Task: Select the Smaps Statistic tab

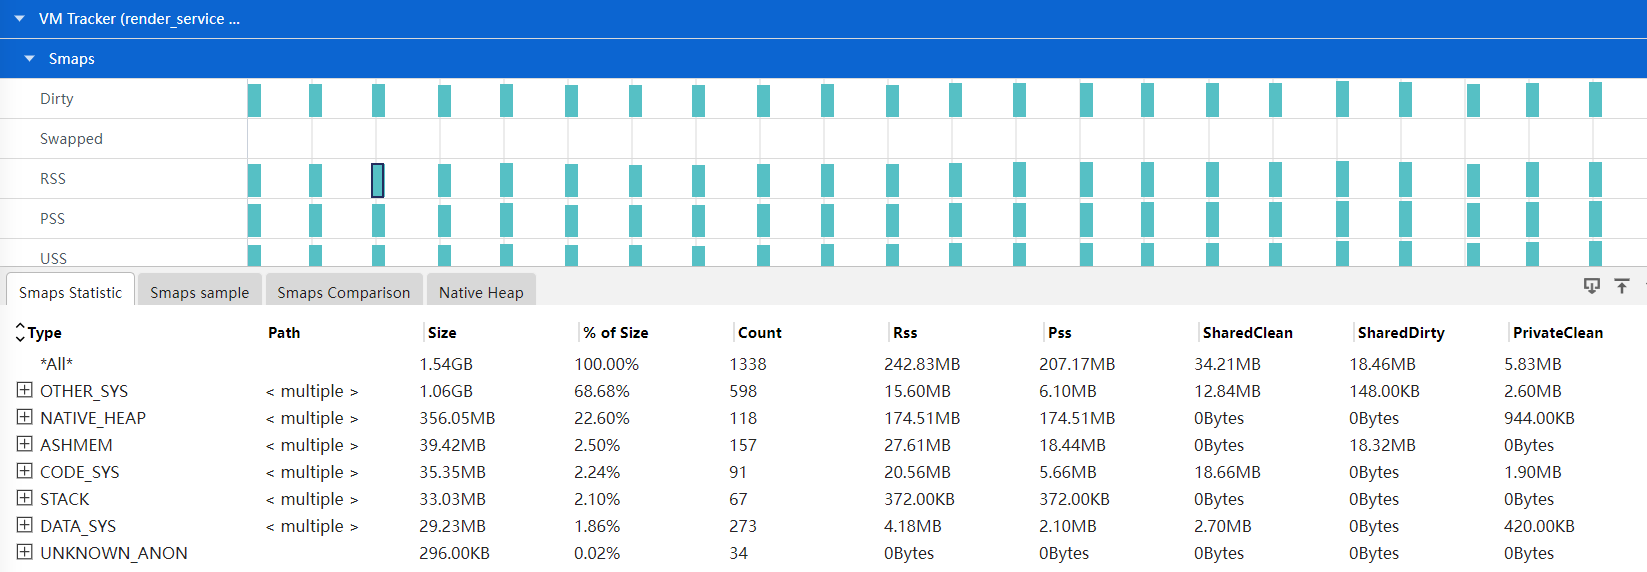Action: (x=70, y=292)
